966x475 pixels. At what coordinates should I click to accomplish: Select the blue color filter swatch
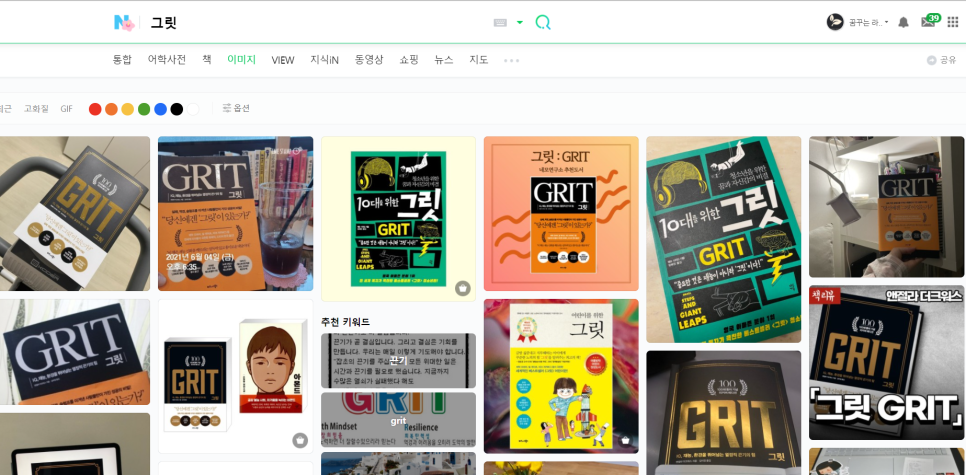point(161,109)
